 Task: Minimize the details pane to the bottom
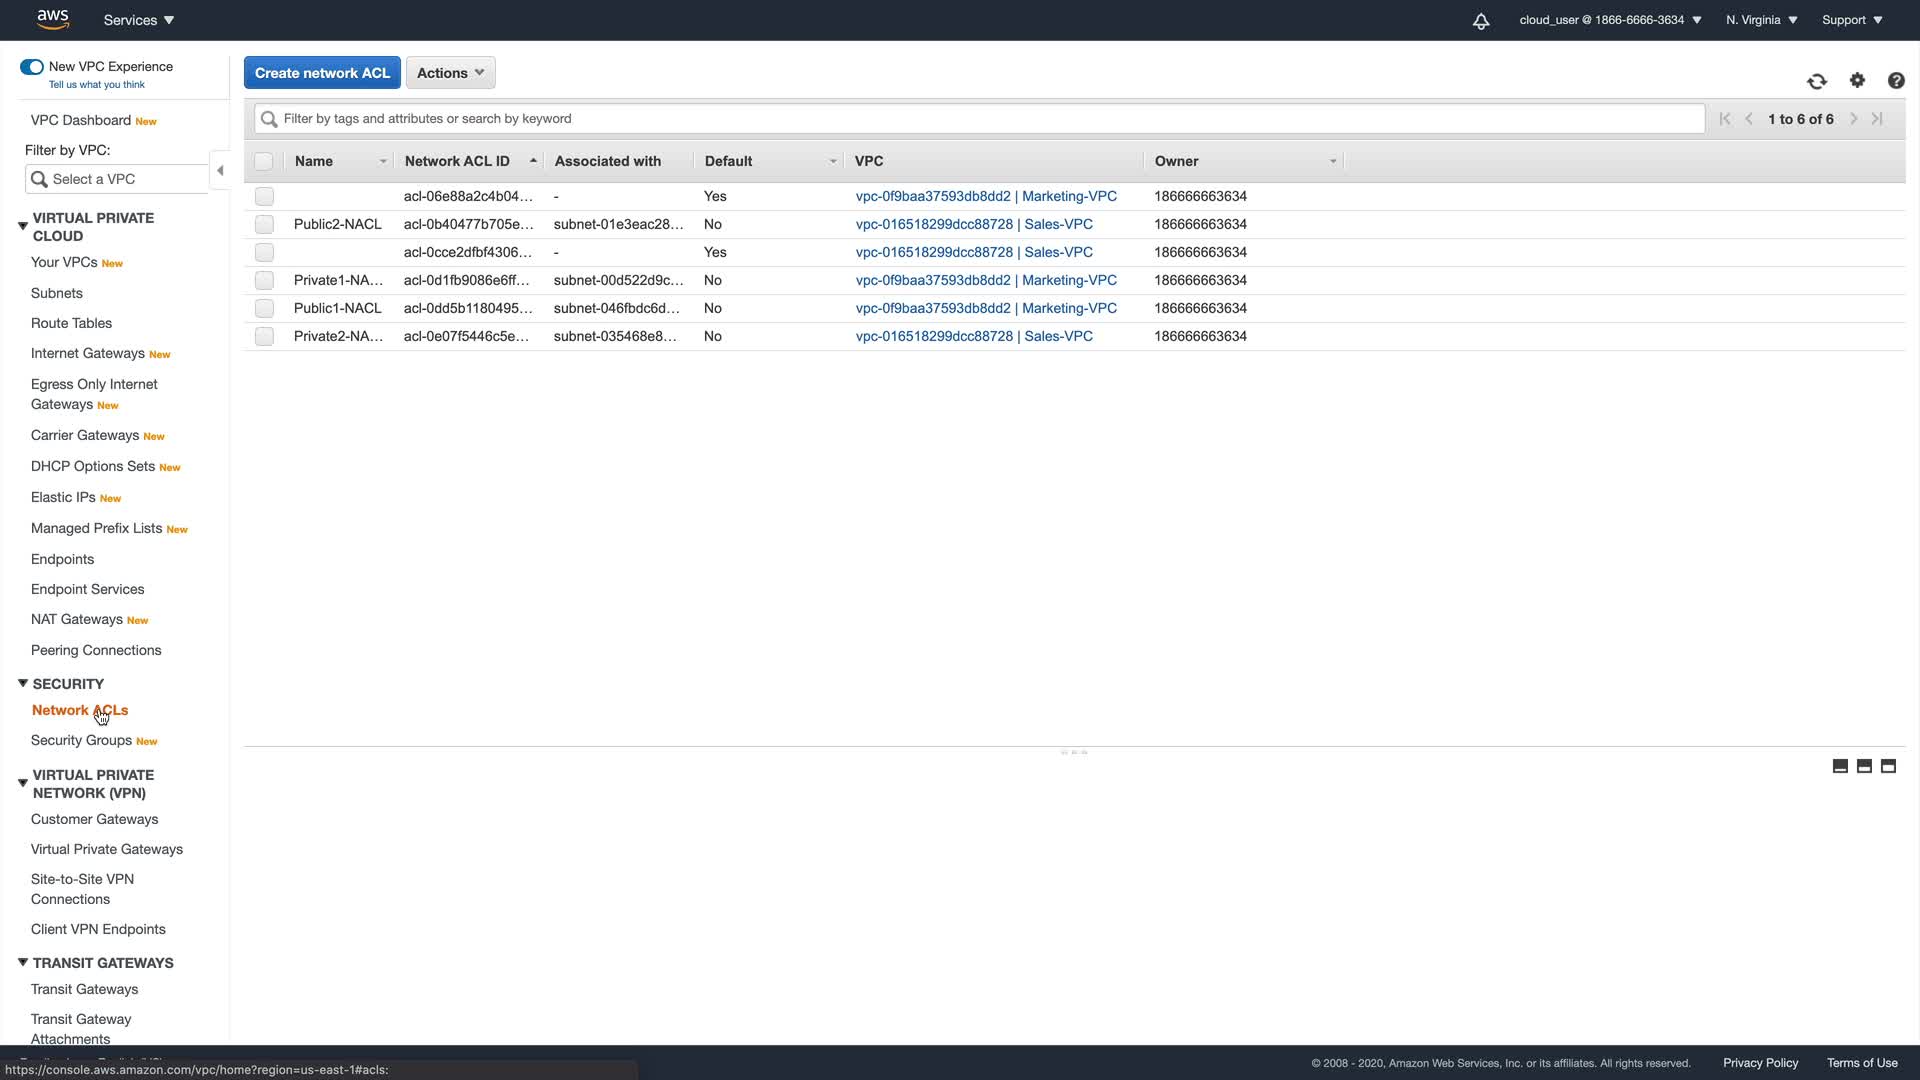pos(1840,766)
